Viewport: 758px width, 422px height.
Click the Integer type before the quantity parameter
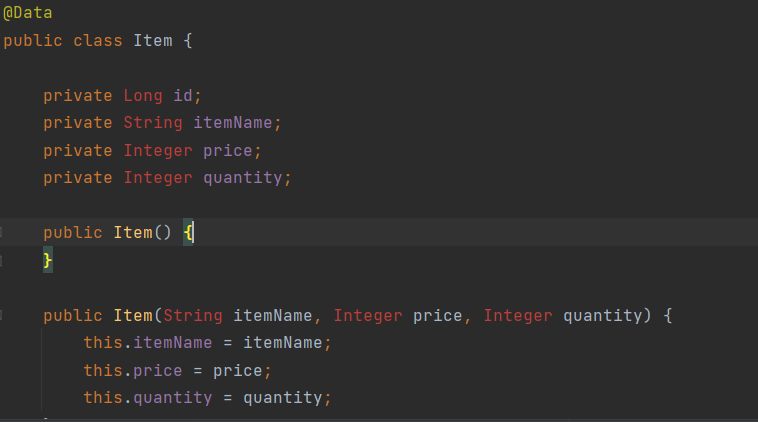click(518, 316)
